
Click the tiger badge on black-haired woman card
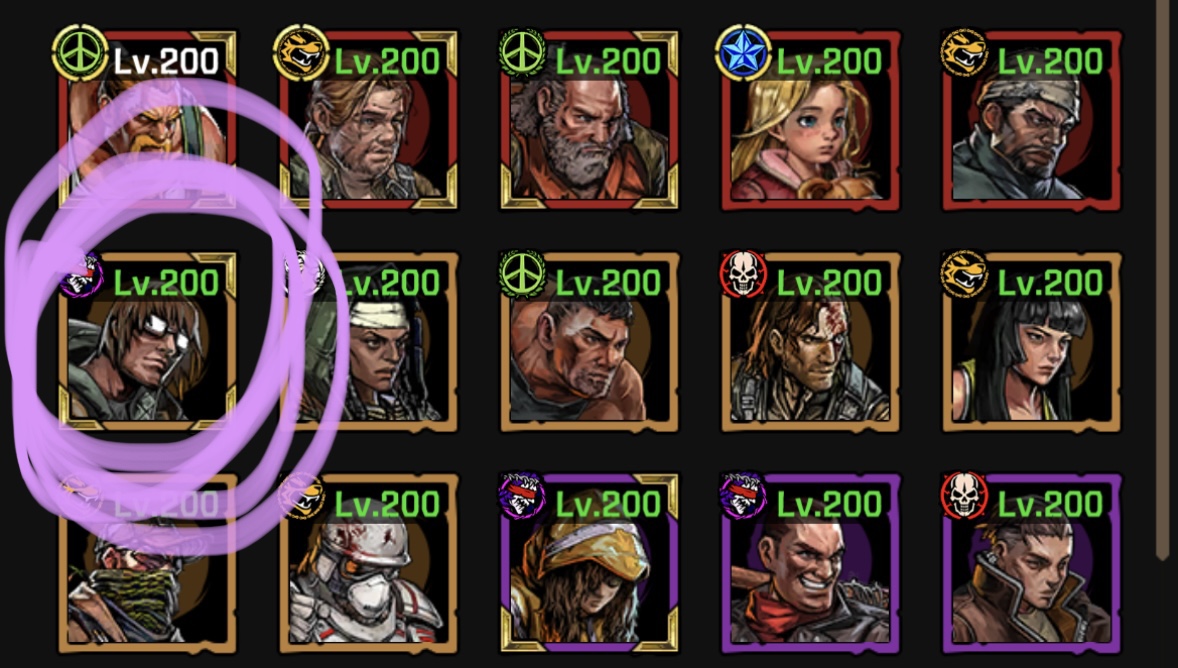click(x=963, y=274)
